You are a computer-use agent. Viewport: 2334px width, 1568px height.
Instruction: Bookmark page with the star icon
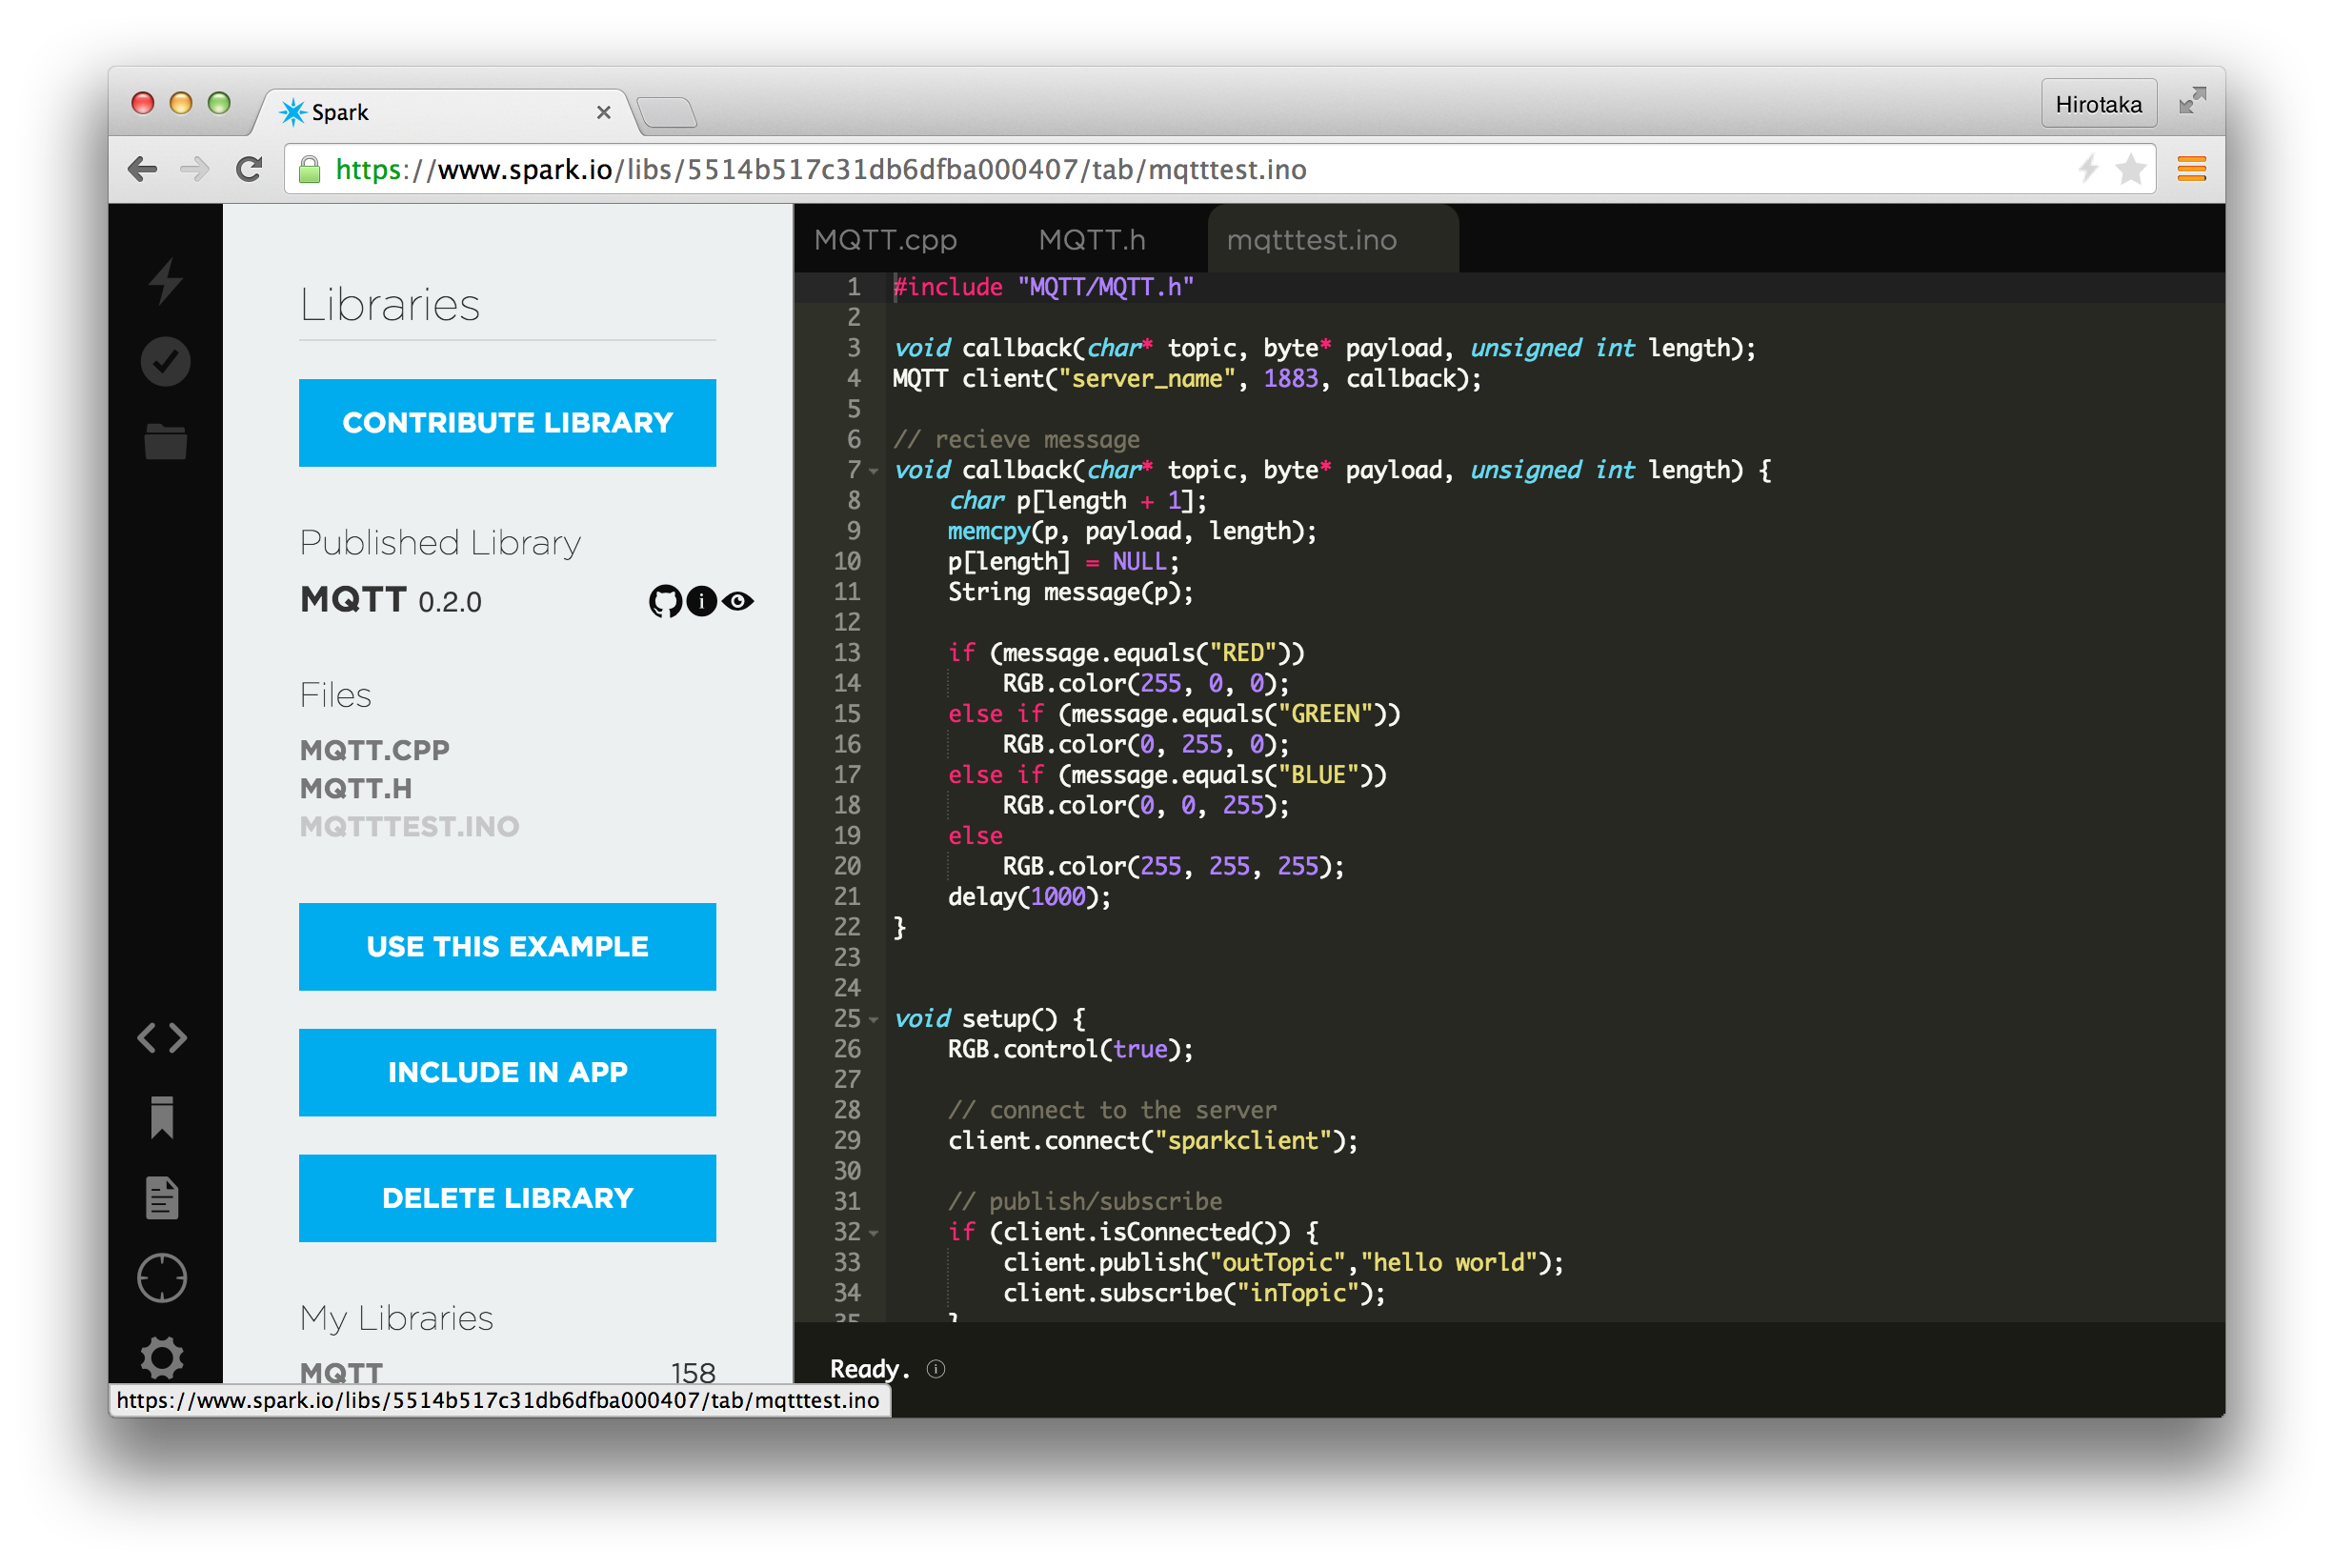pos(2131,169)
